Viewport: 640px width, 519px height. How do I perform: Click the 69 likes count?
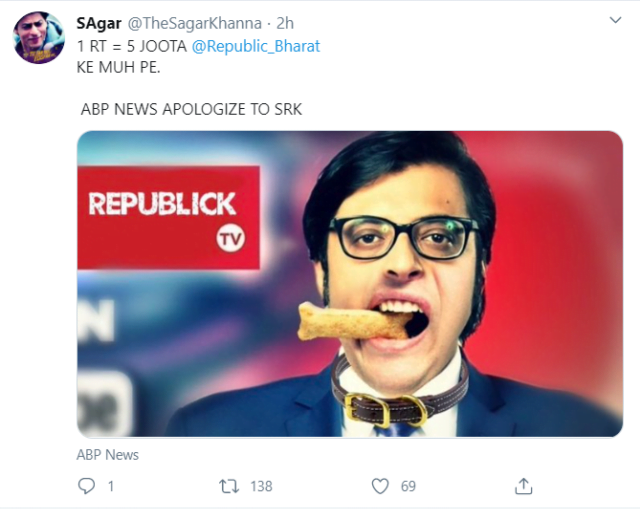[408, 486]
